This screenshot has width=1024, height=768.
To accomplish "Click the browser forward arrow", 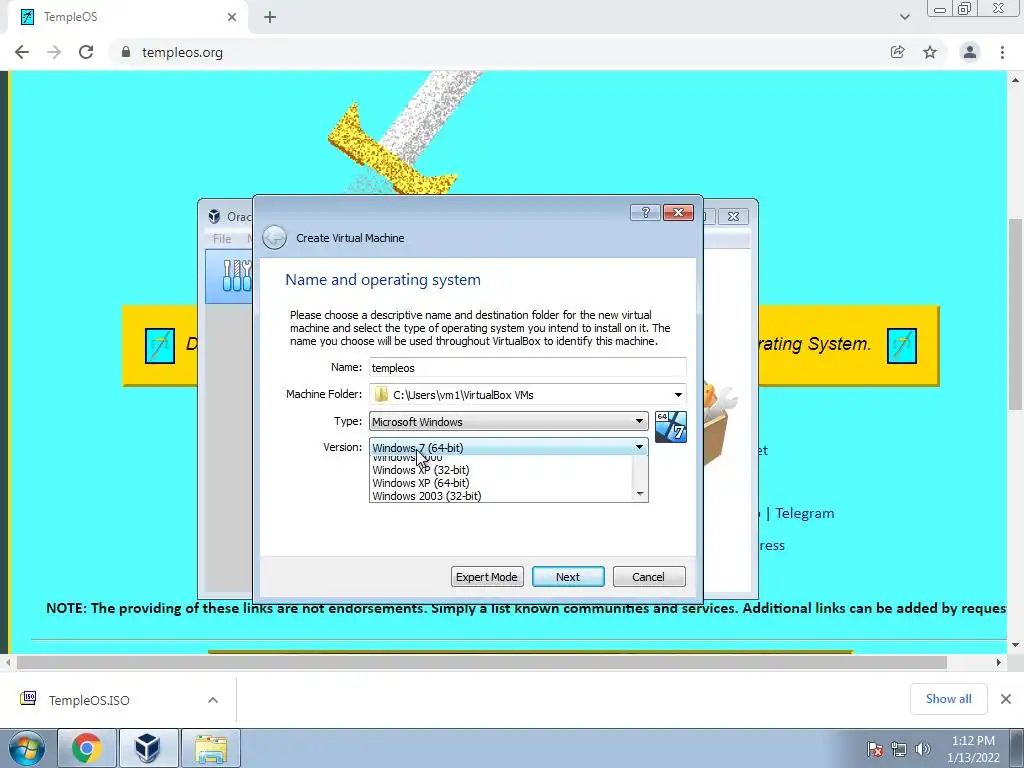I will 54,52.
